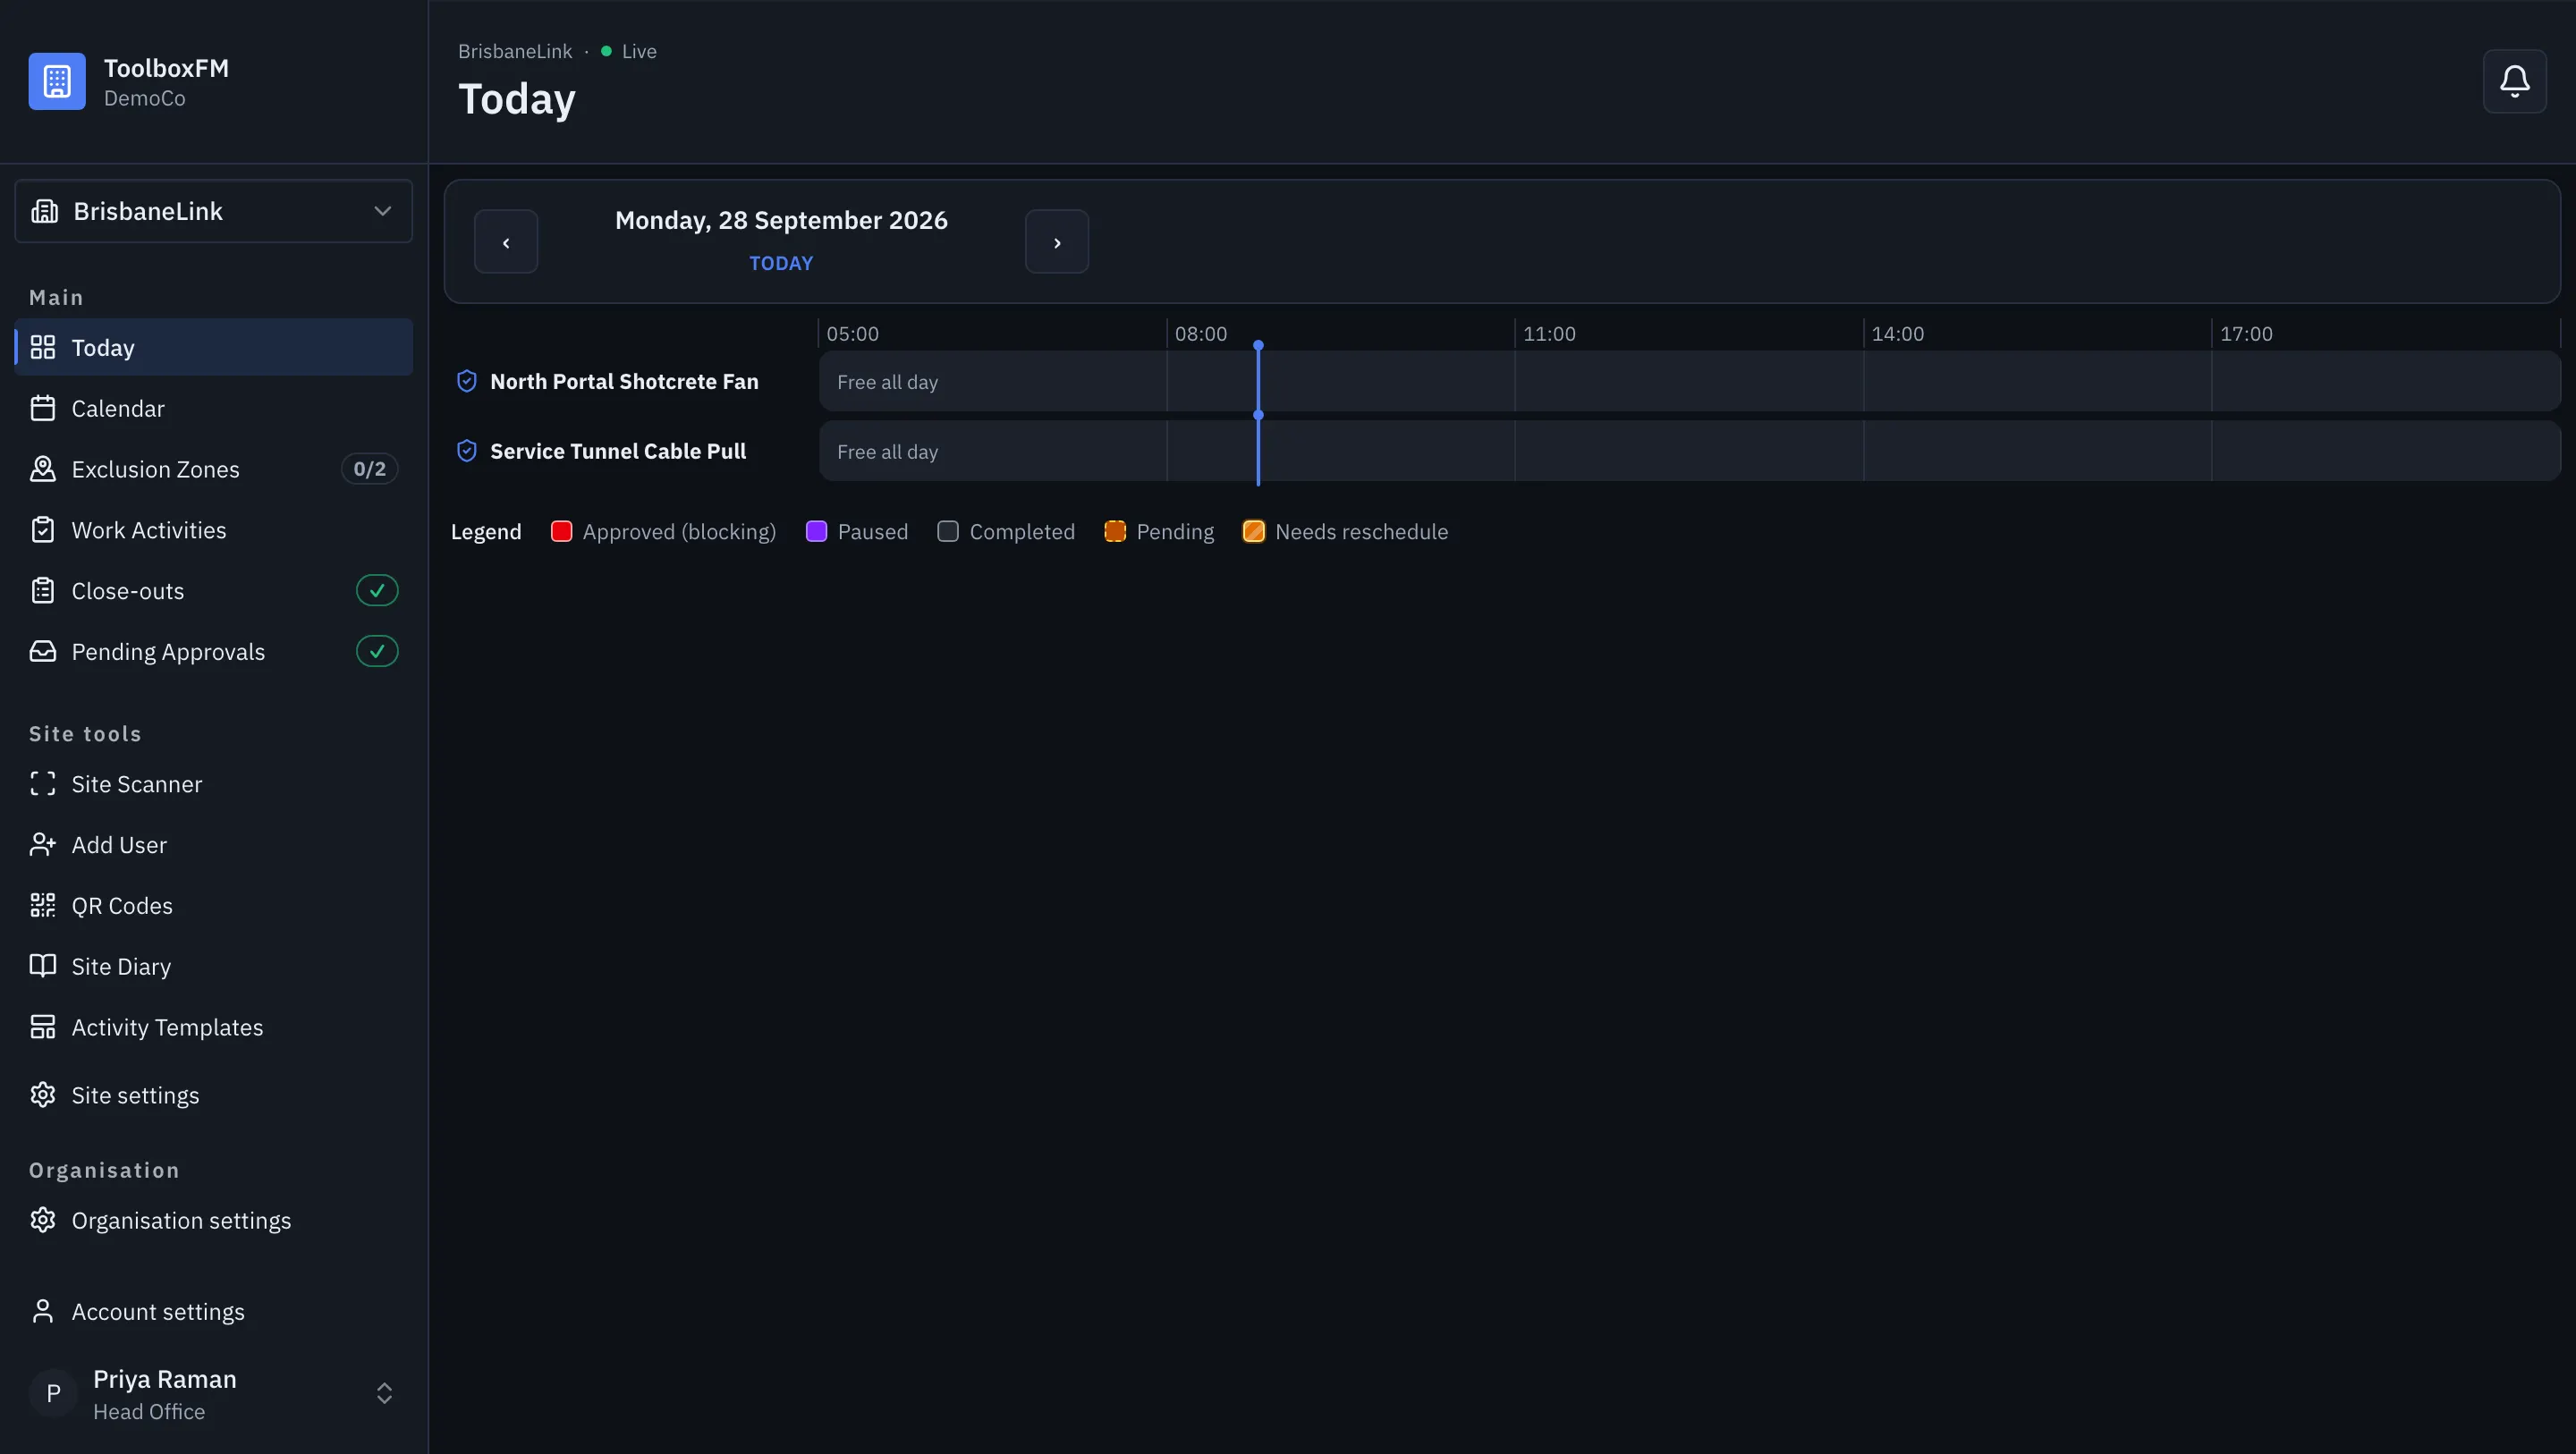The width and height of the screenshot is (2576, 1454).
Task: Click the Today grid icon in sidebar
Action: click(43, 347)
